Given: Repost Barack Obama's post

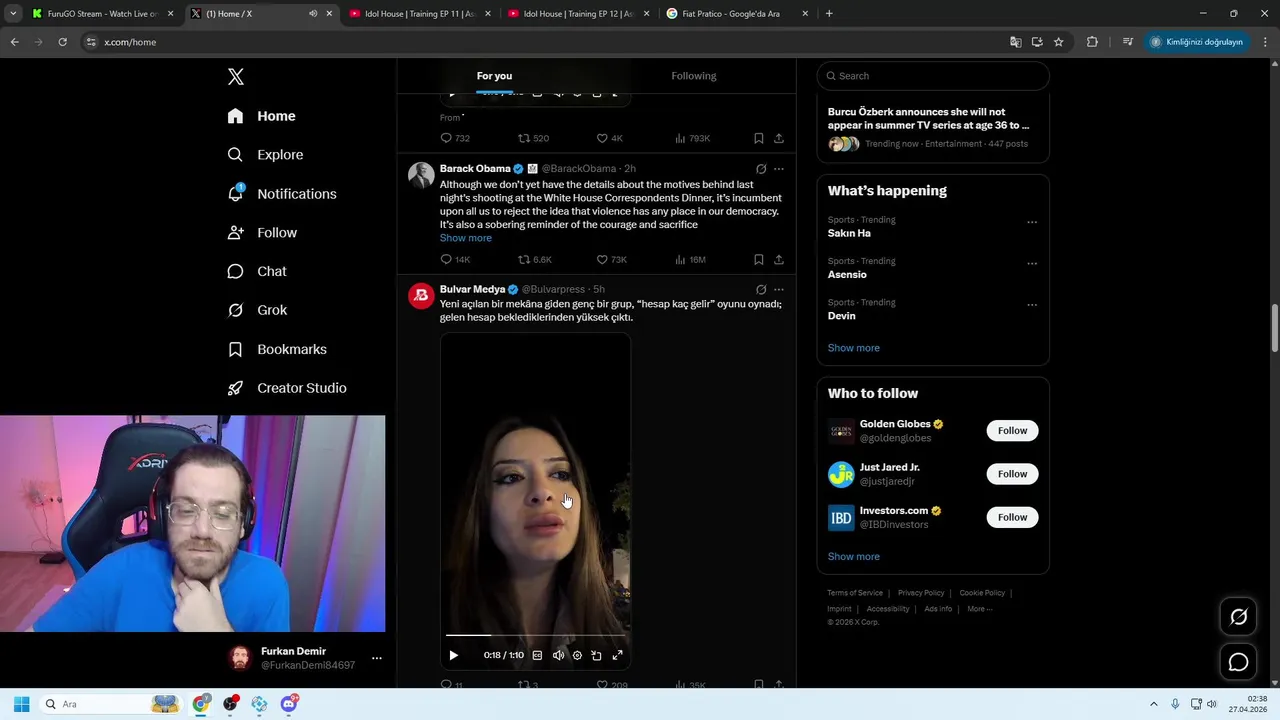Looking at the screenshot, I should (535, 259).
